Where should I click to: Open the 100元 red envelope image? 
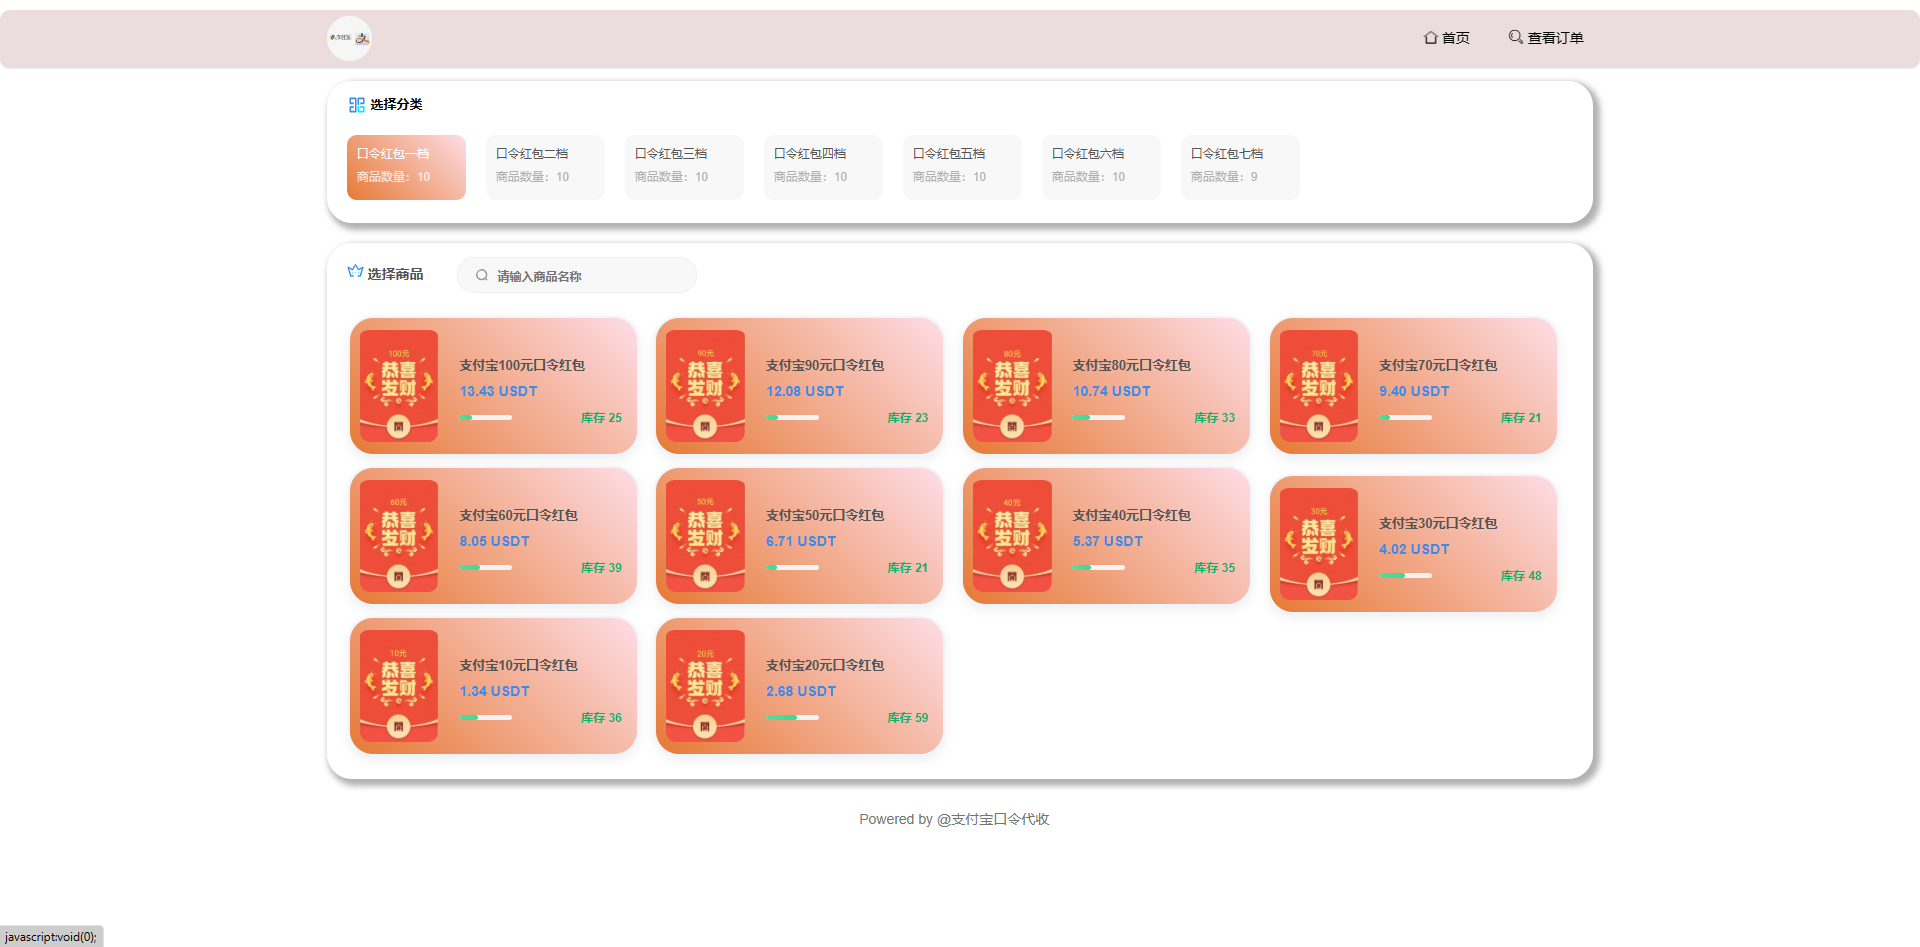pyautogui.click(x=399, y=386)
